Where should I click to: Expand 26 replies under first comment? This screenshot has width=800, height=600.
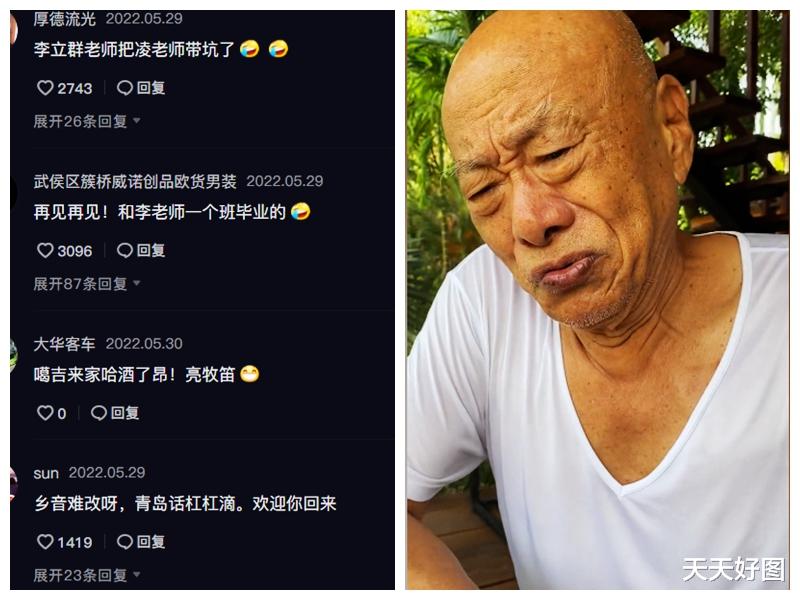pyautogui.click(x=87, y=121)
